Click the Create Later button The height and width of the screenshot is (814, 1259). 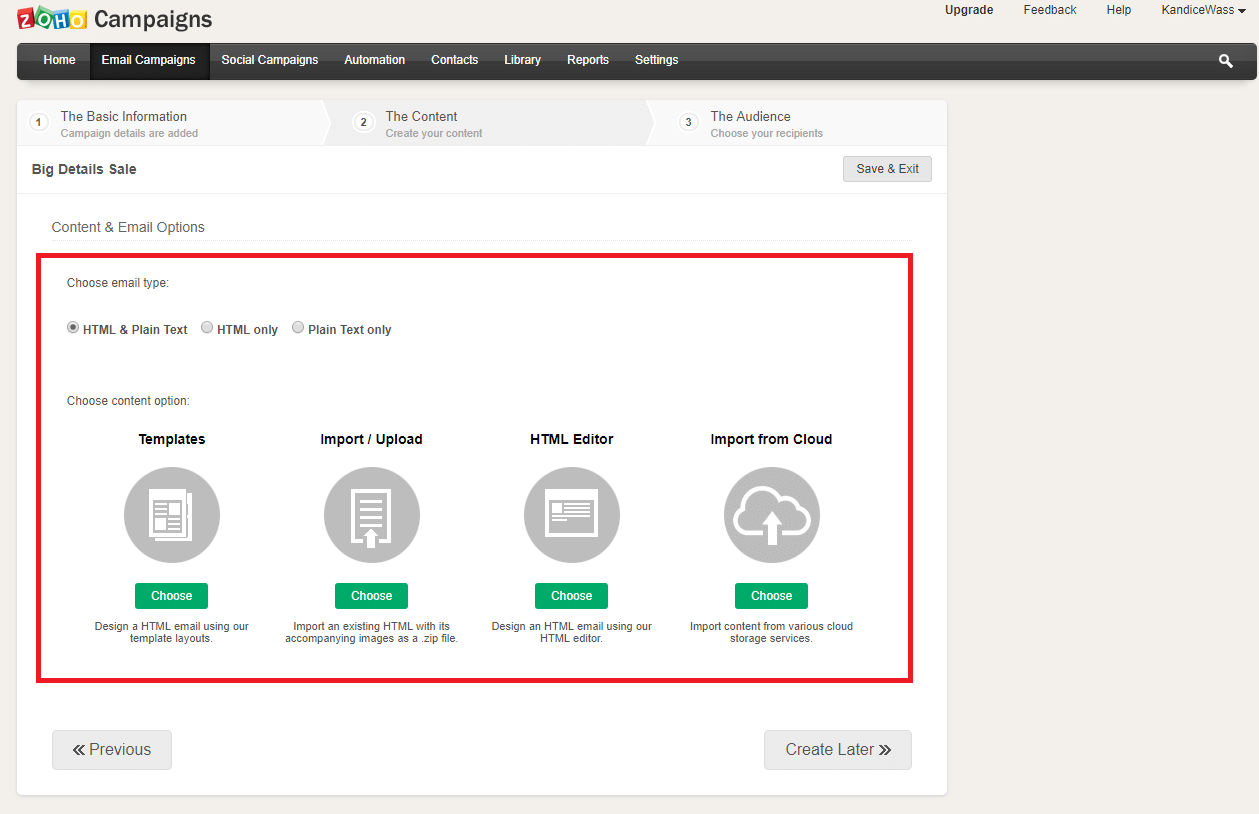pyautogui.click(x=838, y=750)
